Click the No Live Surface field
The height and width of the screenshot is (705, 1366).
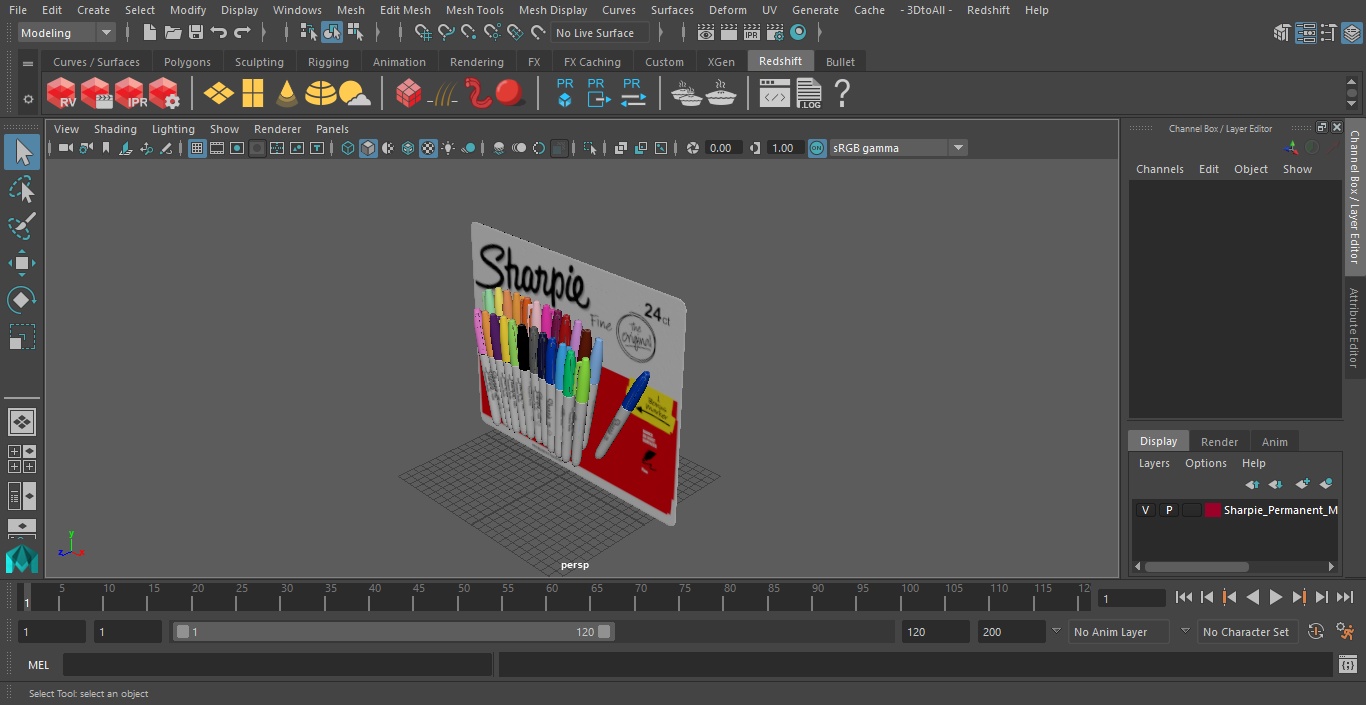coord(600,33)
